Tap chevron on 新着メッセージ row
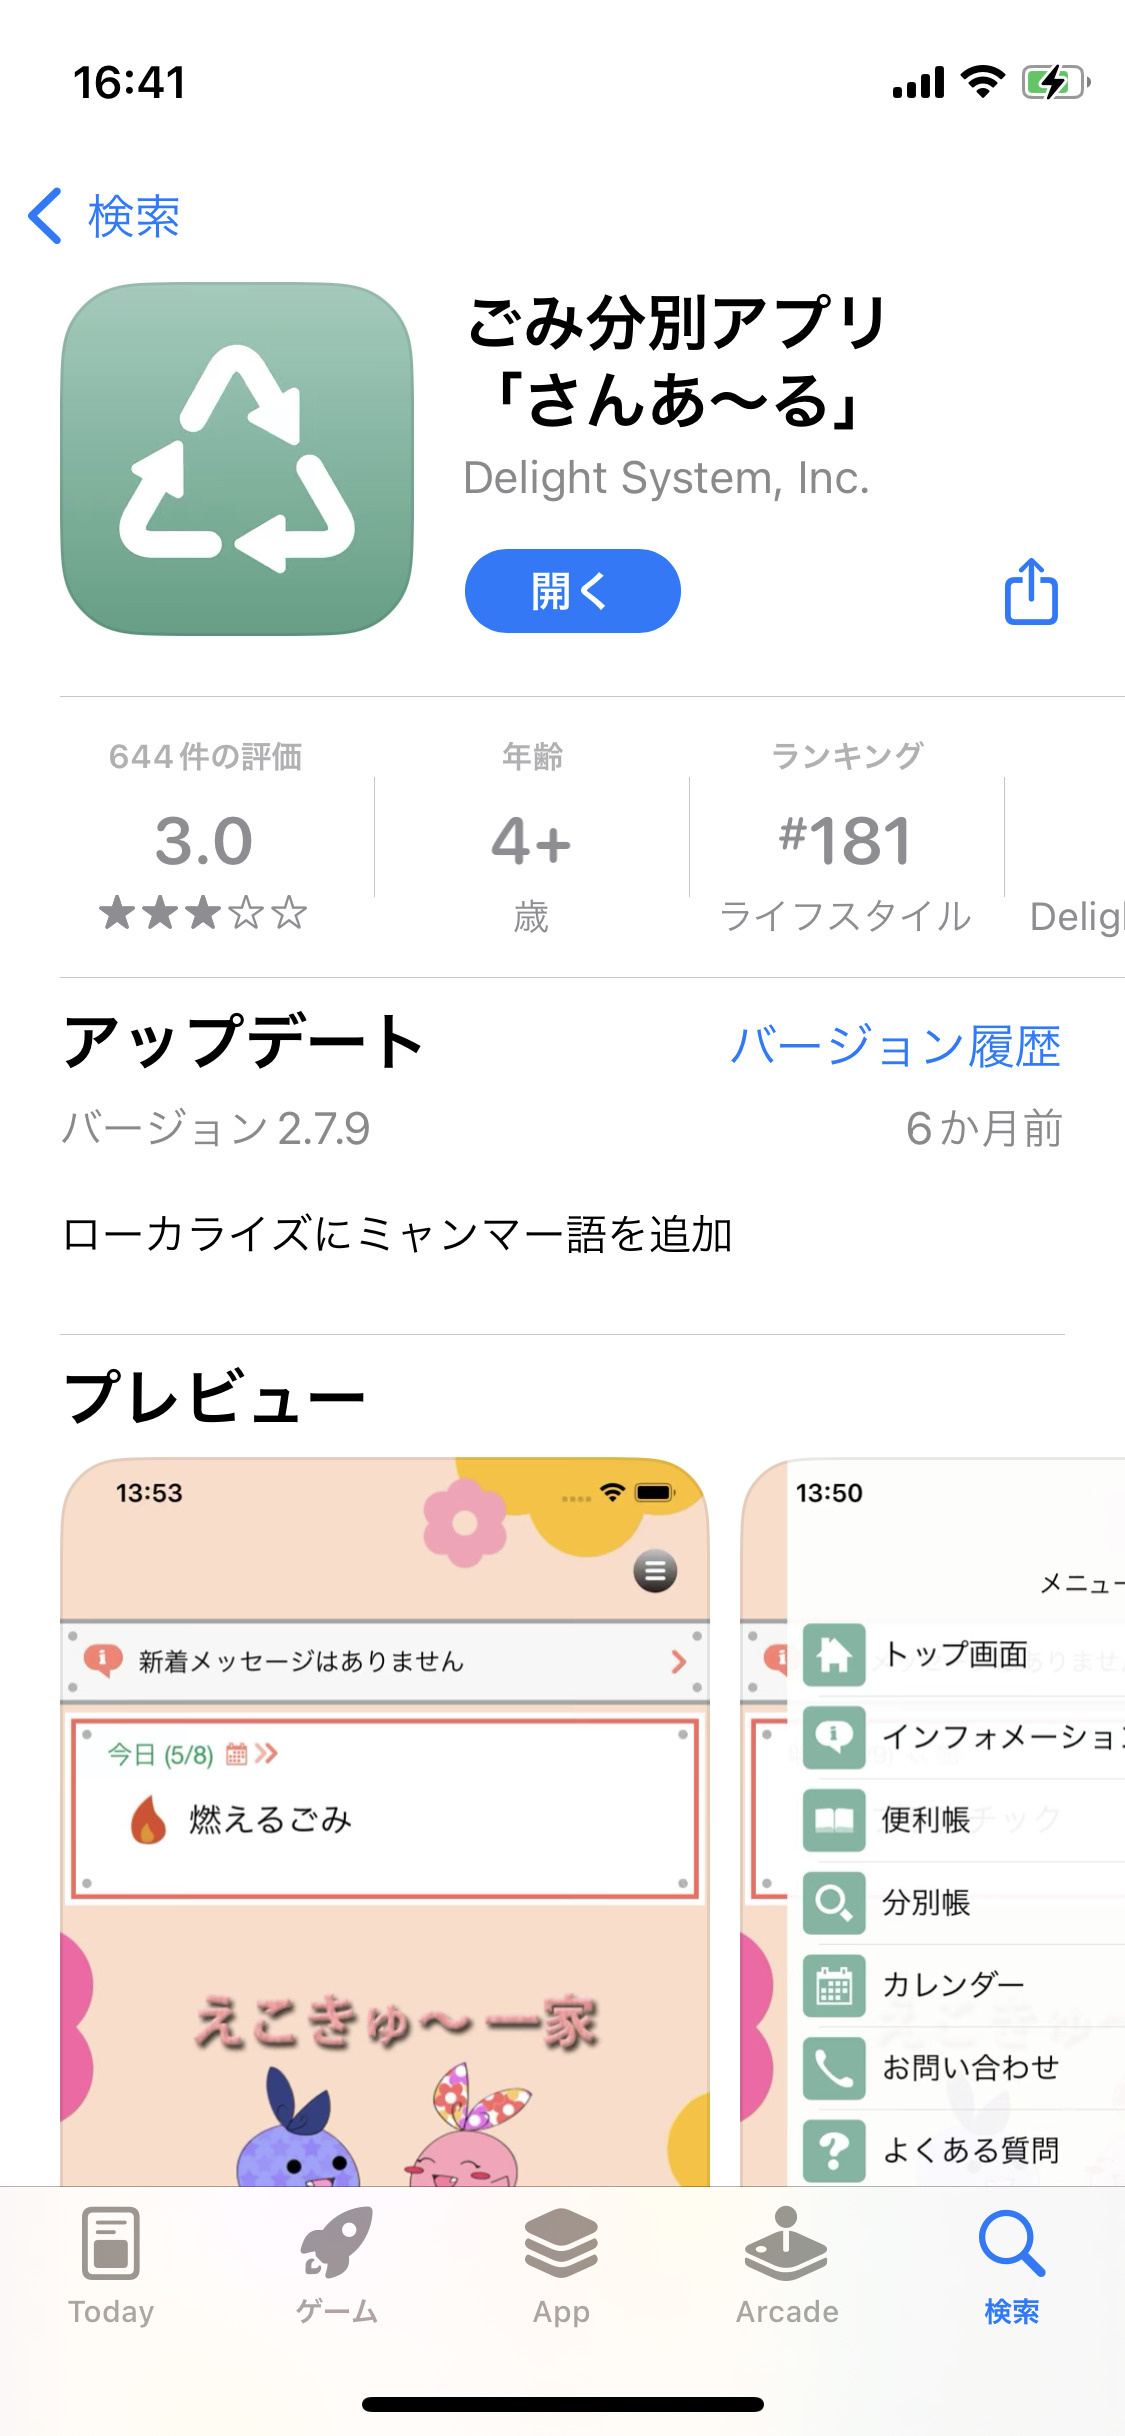 point(679,1661)
